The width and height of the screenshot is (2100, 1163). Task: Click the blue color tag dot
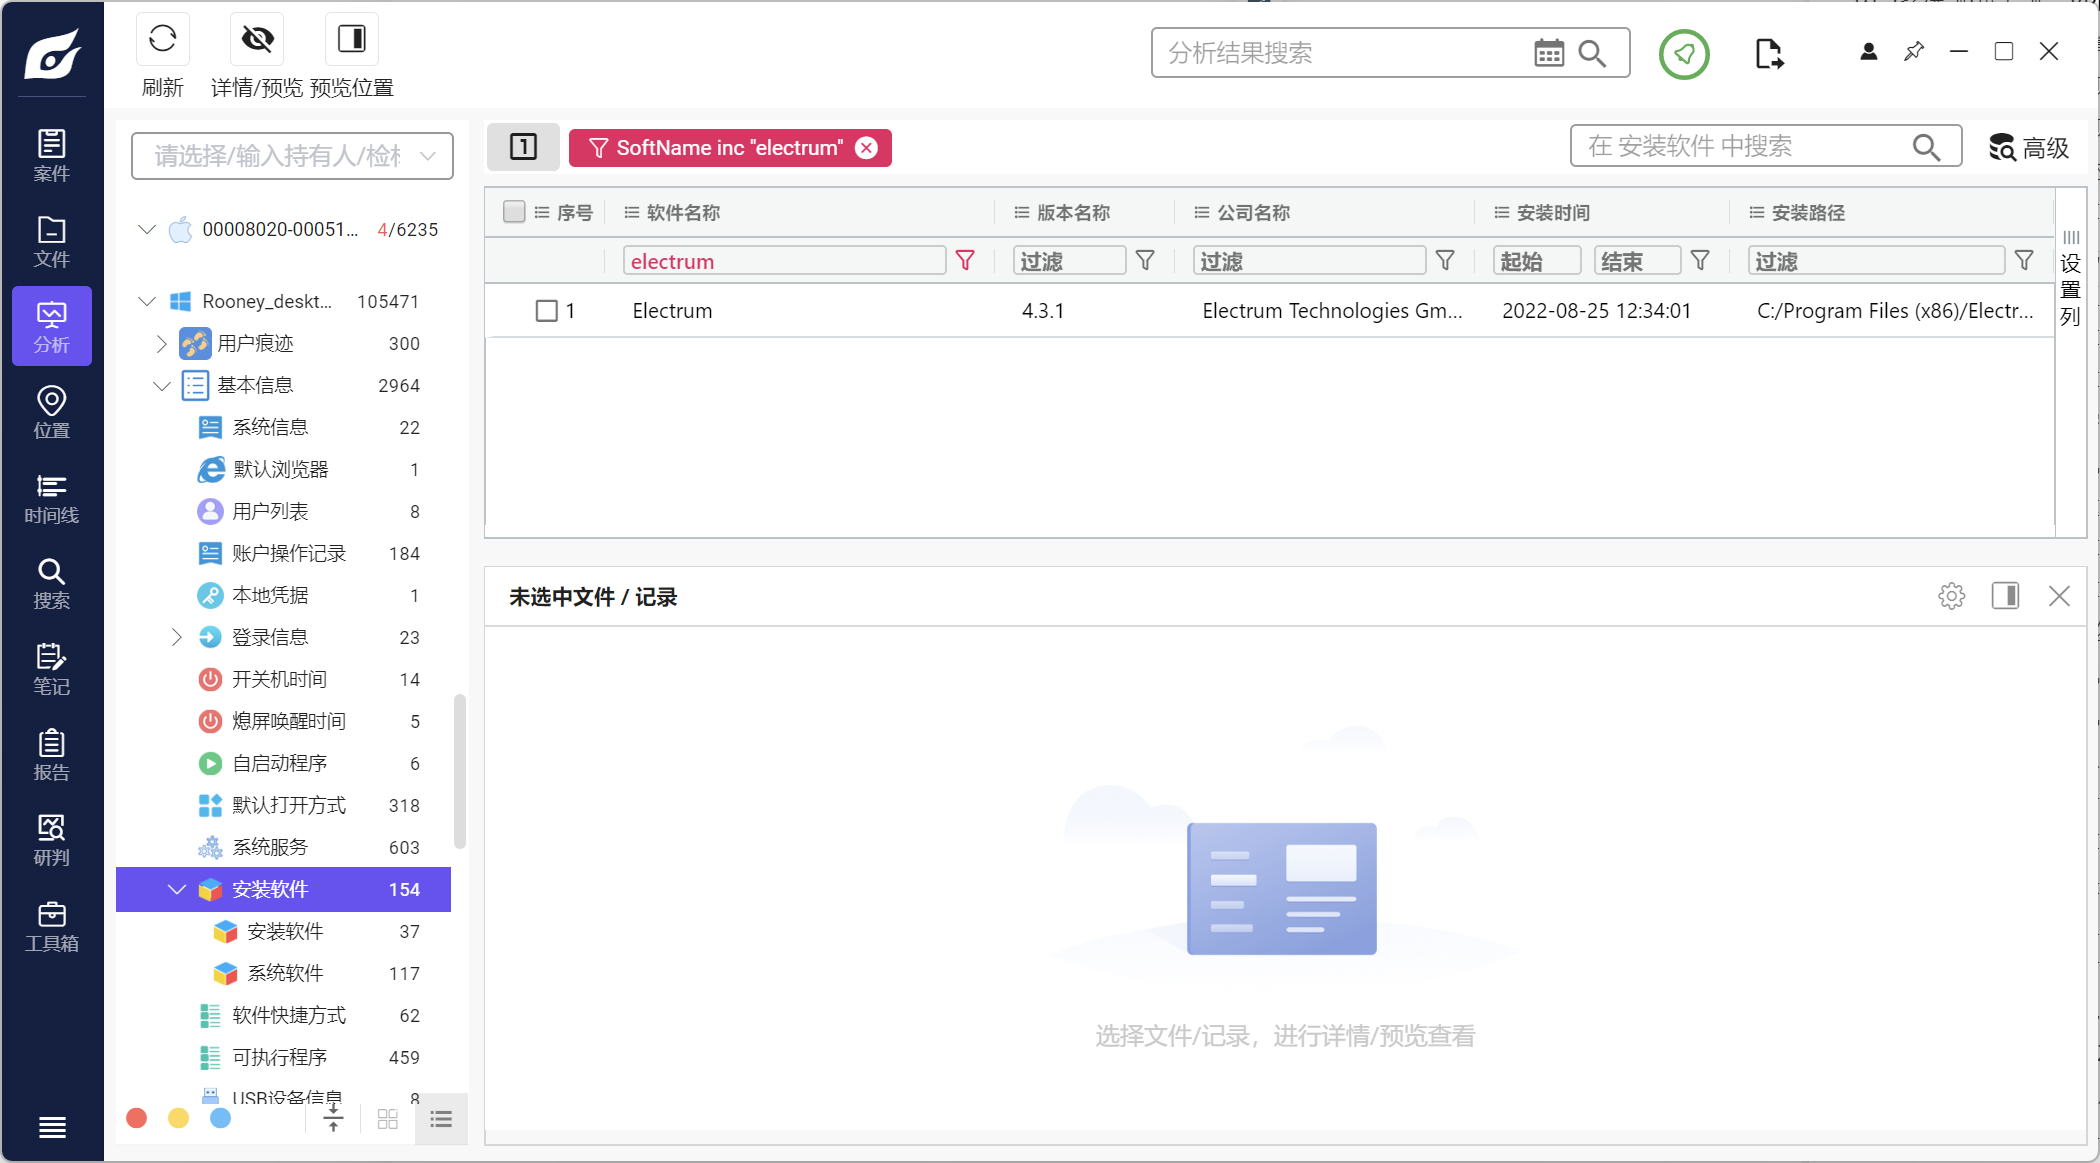(x=221, y=1118)
